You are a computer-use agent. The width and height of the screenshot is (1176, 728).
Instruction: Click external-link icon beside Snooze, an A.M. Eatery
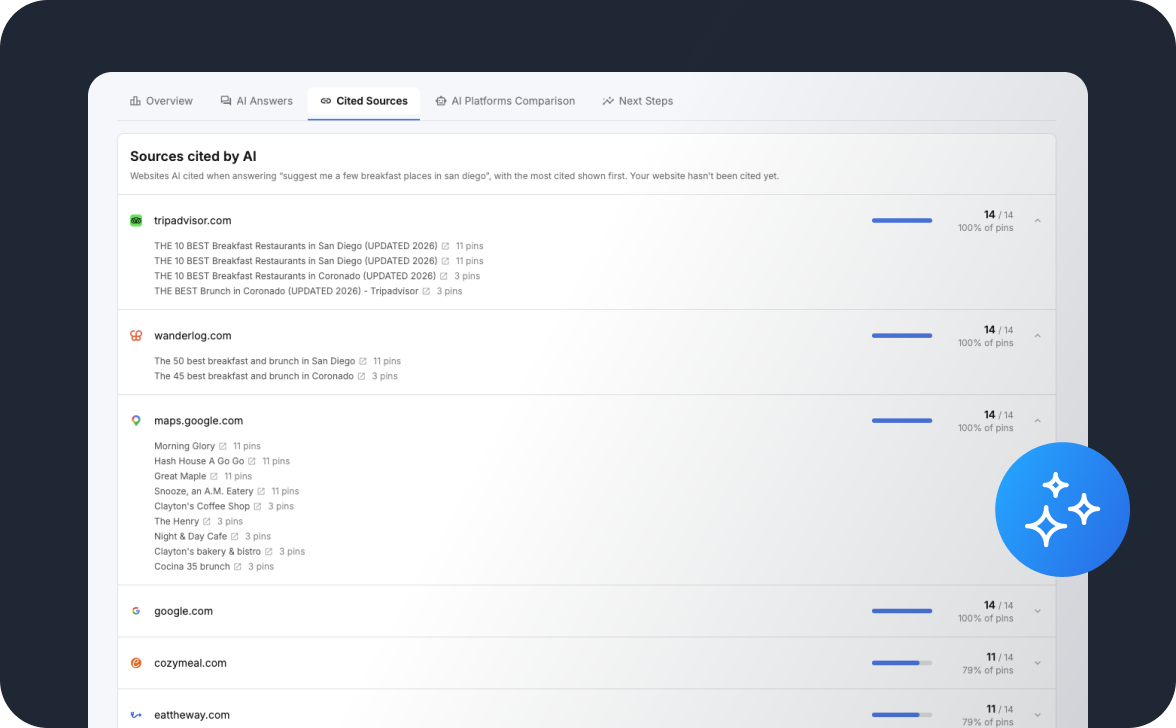click(261, 491)
